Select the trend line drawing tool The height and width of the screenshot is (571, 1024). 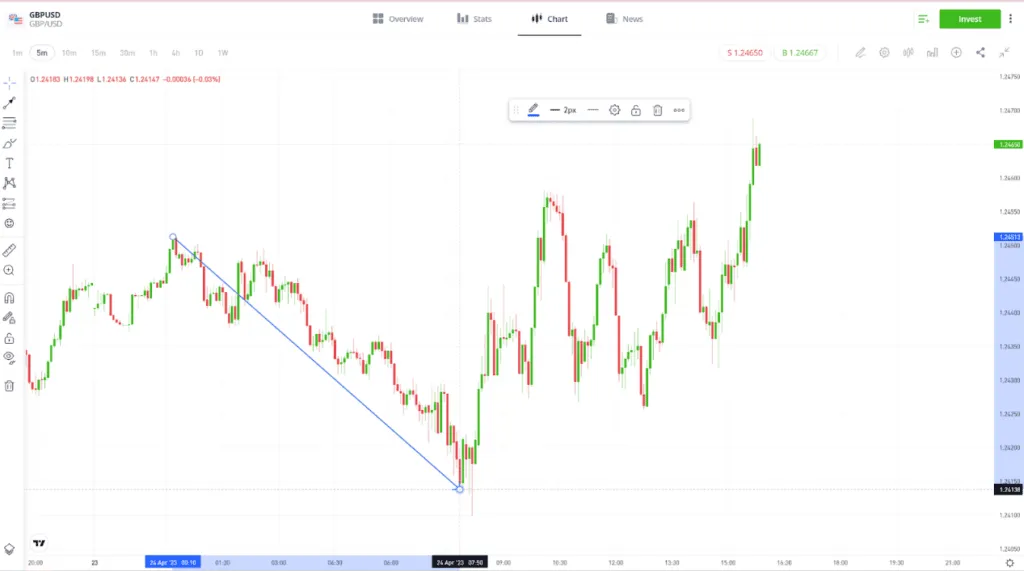click(9, 103)
